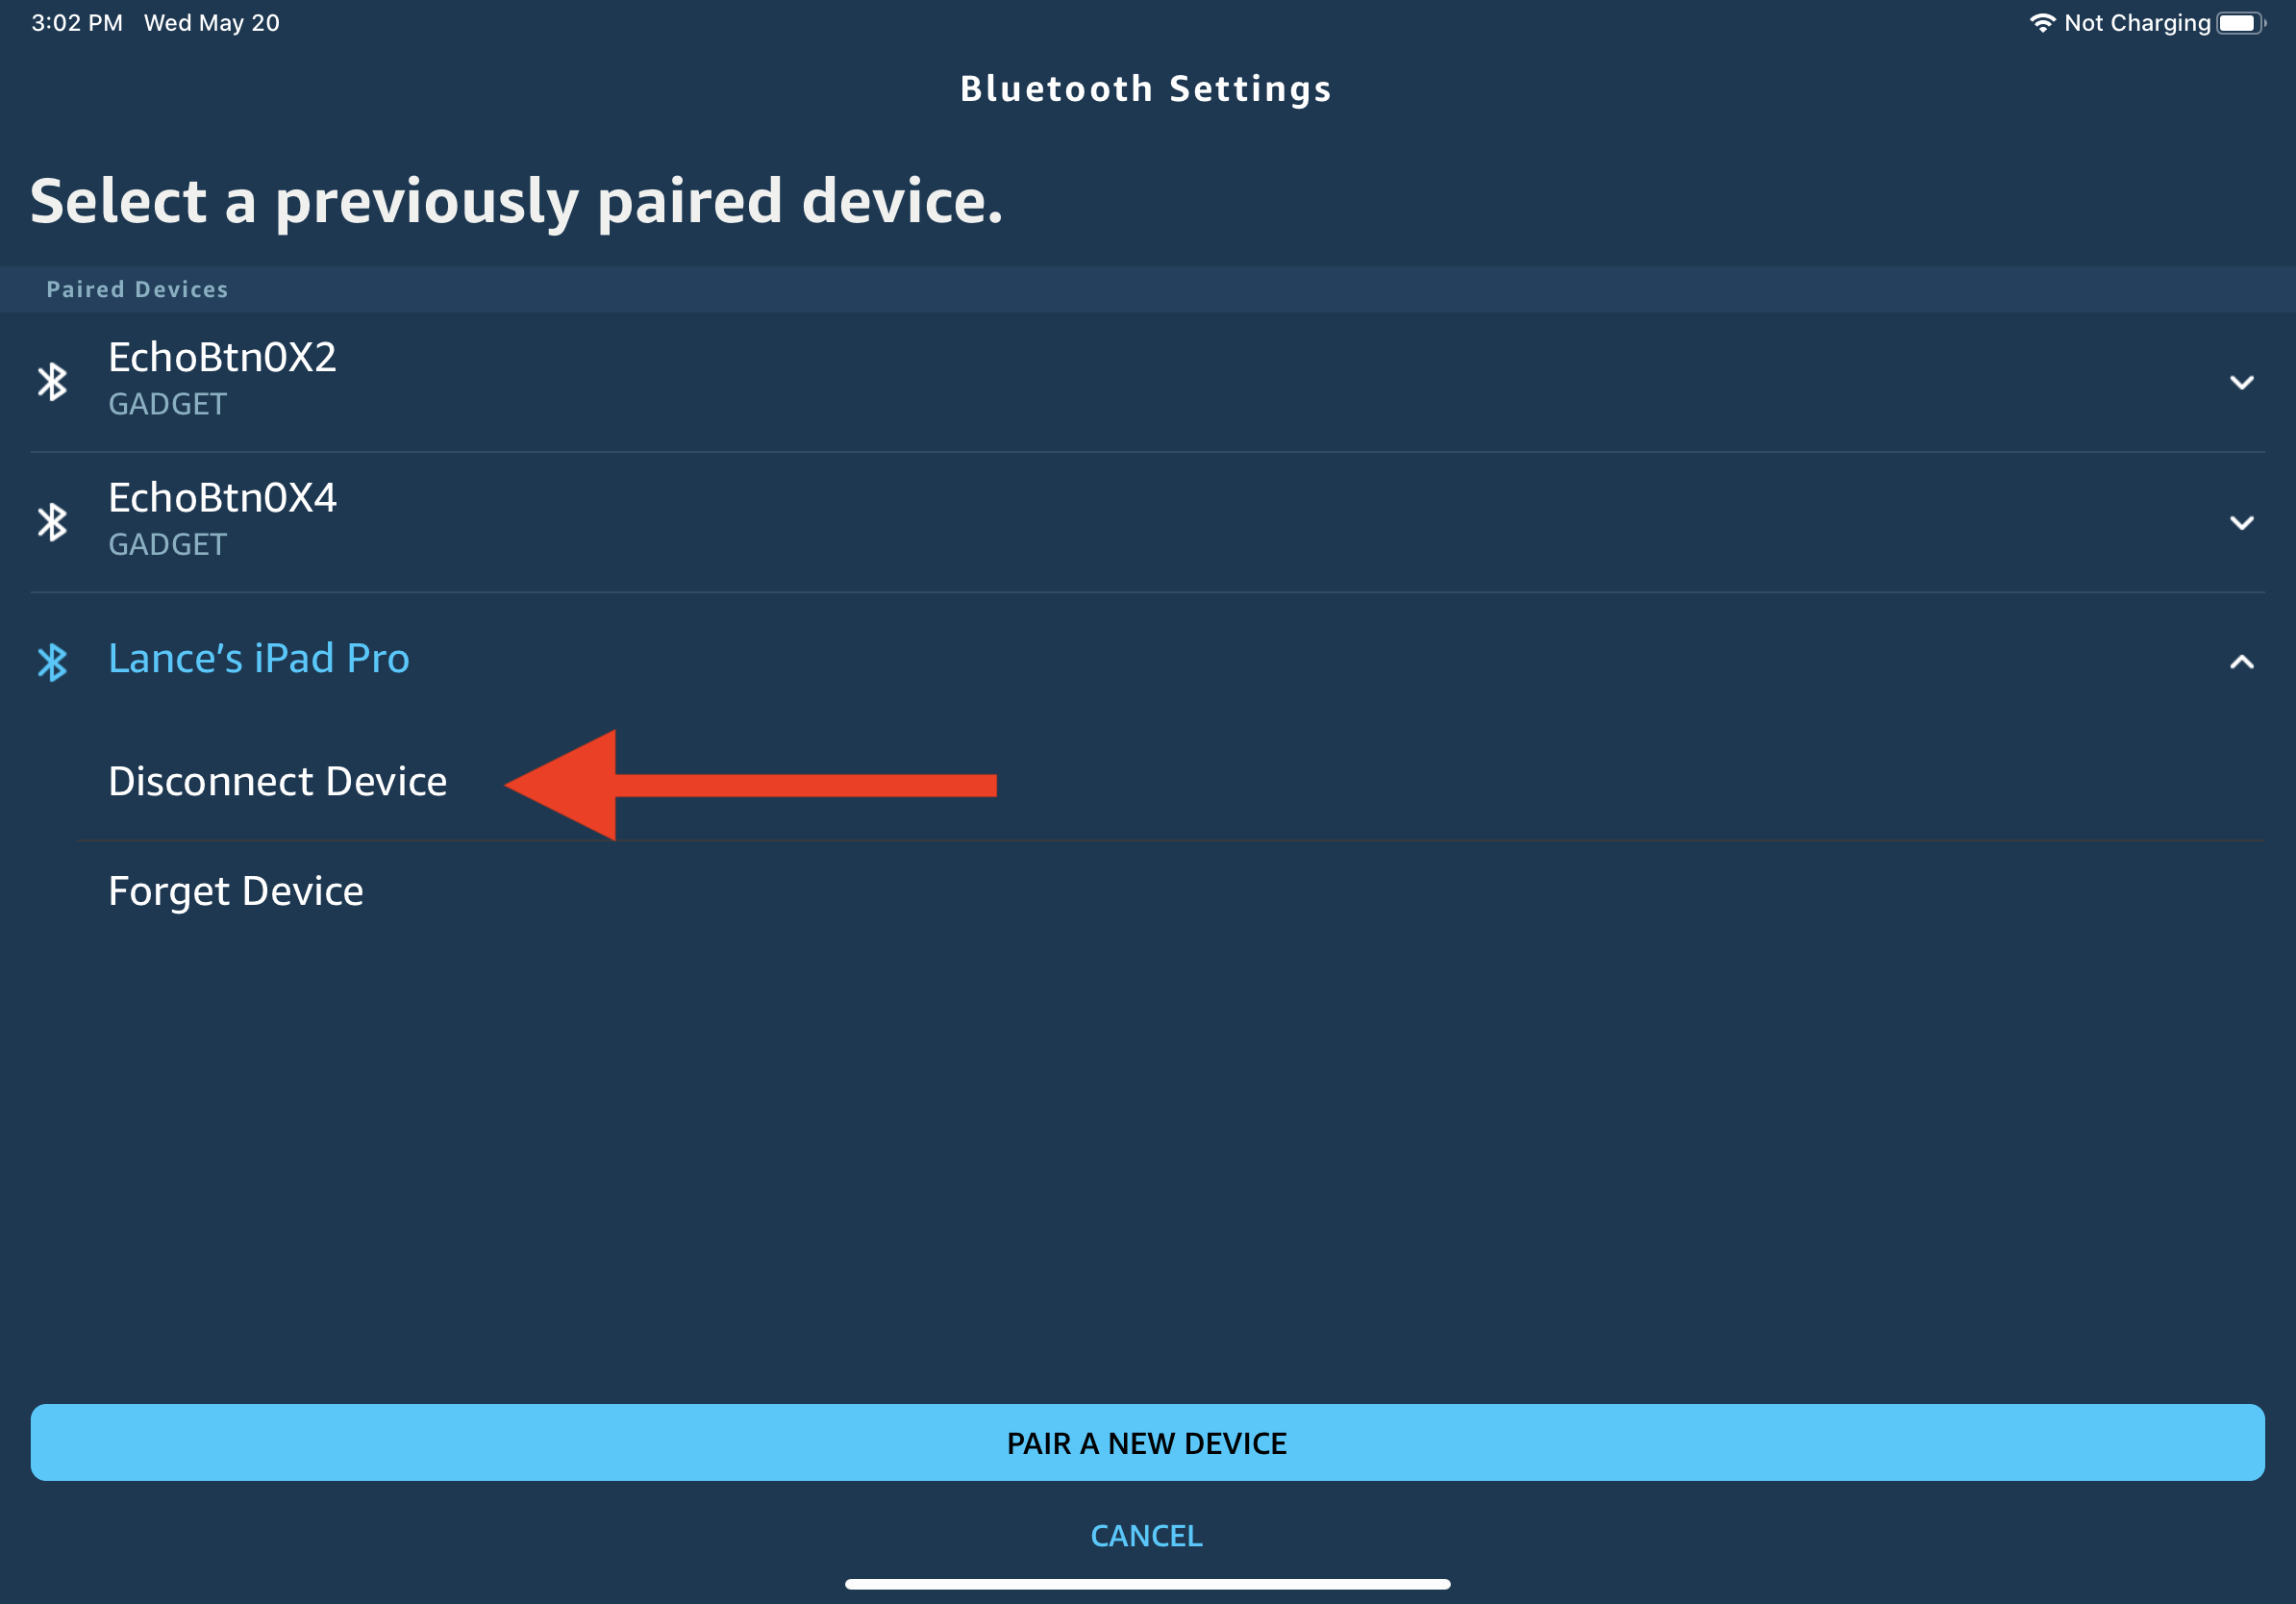Screen dimensions: 2296x1604
Task: Tap the Not Charging status text
Action: point(2137,23)
